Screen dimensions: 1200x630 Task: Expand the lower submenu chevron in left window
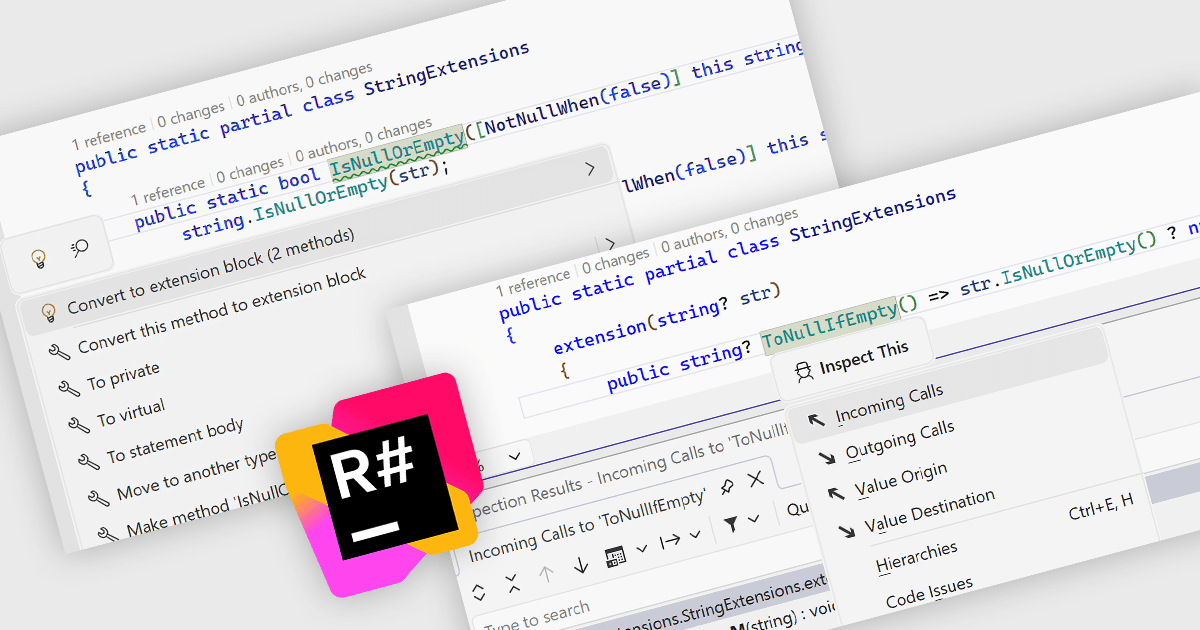click(x=609, y=243)
